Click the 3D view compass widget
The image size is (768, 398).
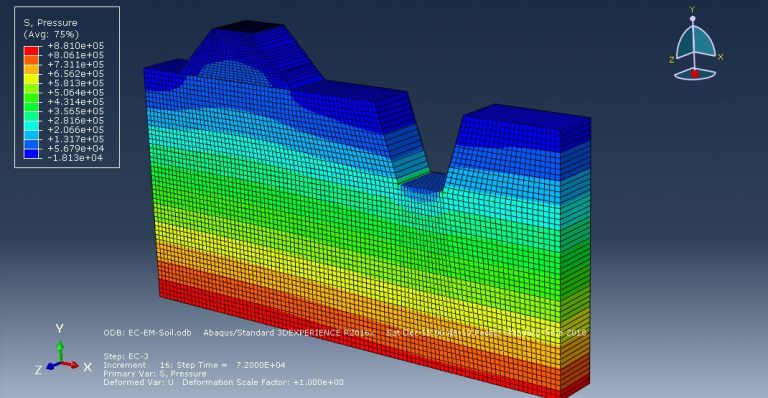click(x=695, y=44)
